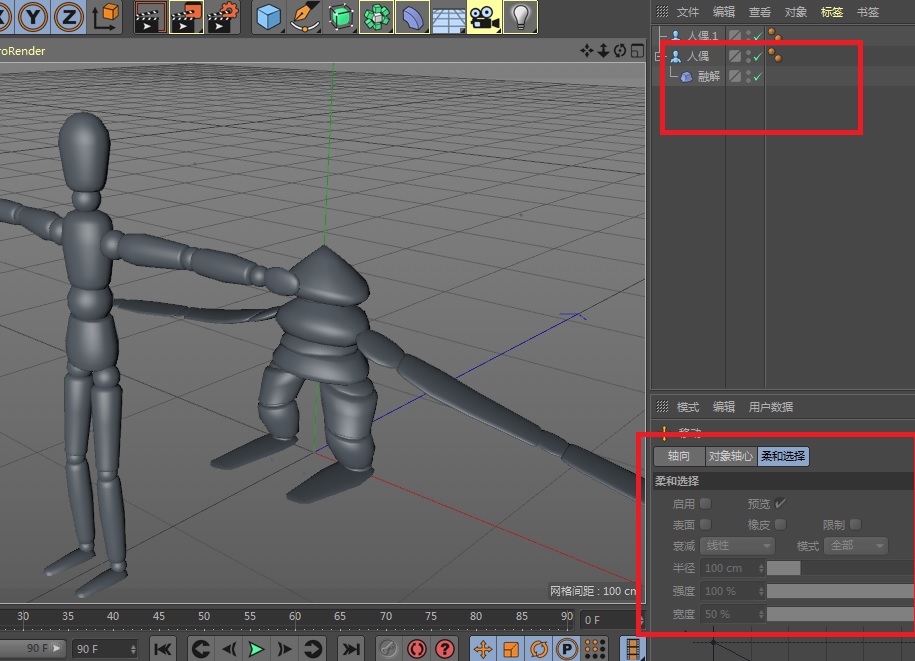Click the viewport zoom camera icon
This screenshot has width=915, height=661.
click(603, 51)
